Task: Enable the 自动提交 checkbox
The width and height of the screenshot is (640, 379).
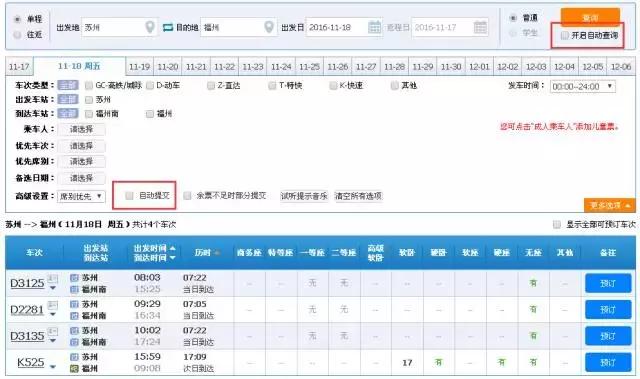Action: click(129, 196)
